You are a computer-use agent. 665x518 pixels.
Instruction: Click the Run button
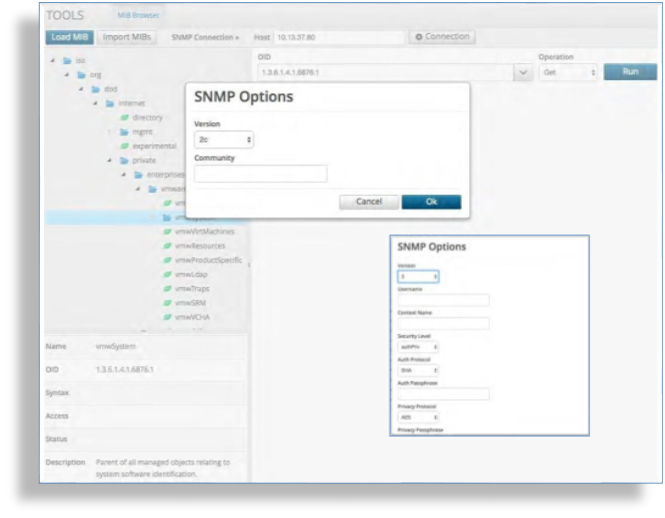tap(630, 72)
